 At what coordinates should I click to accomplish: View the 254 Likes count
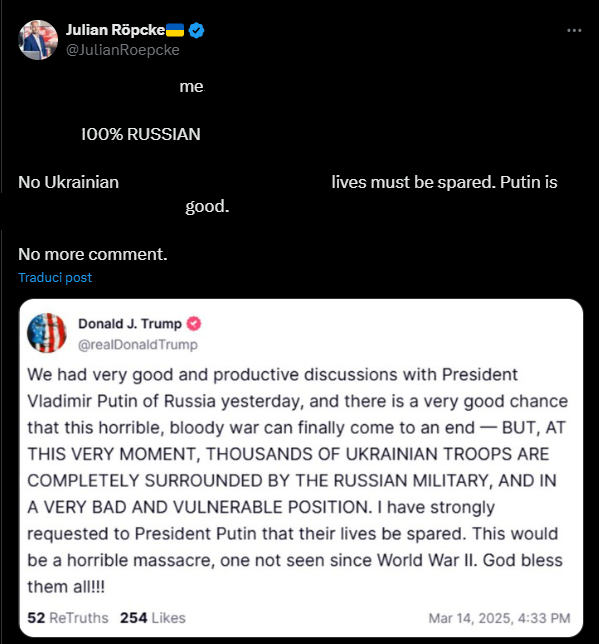pyautogui.click(x=152, y=618)
